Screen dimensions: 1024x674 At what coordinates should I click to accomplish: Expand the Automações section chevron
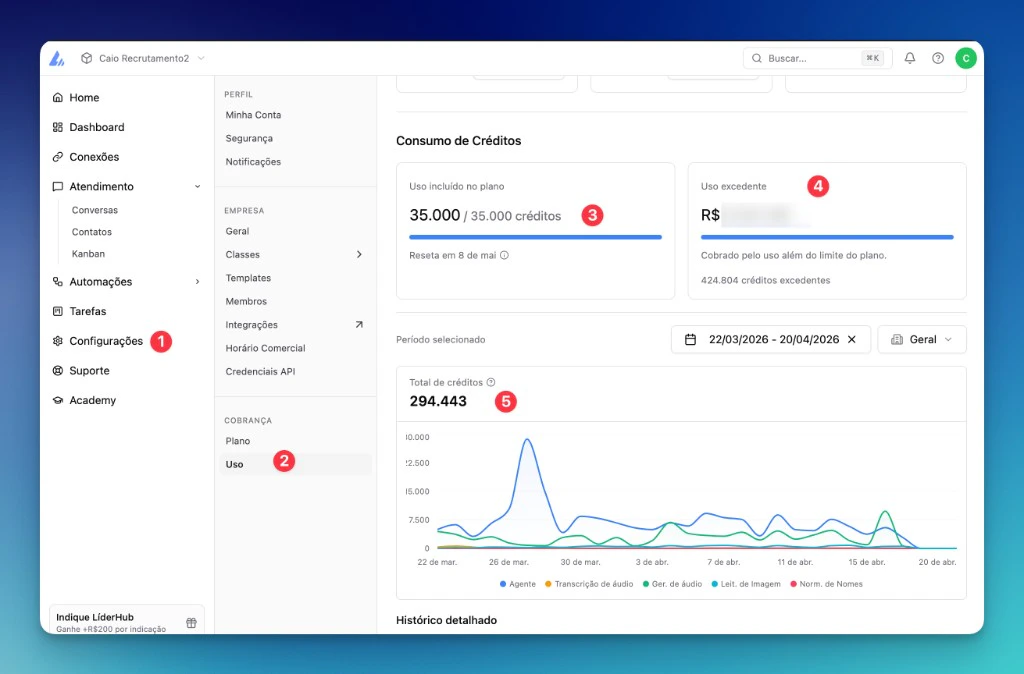tap(197, 281)
